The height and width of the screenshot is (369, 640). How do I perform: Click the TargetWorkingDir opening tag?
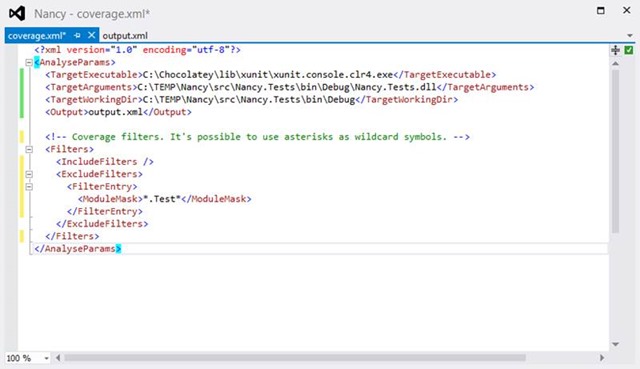pyautogui.click(x=94, y=100)
